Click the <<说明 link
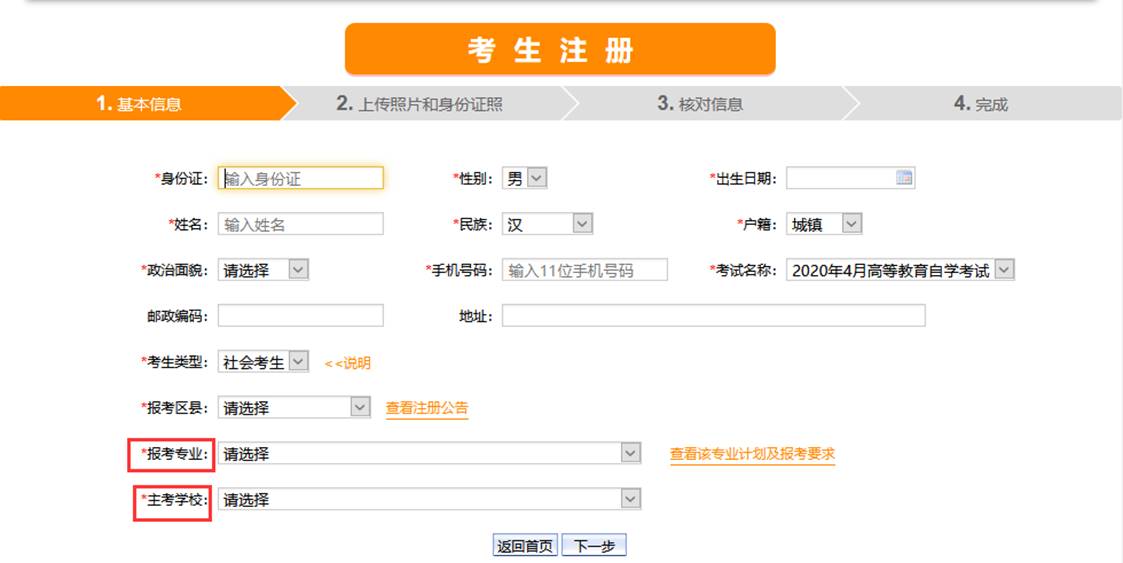 [x=347, y=363]
